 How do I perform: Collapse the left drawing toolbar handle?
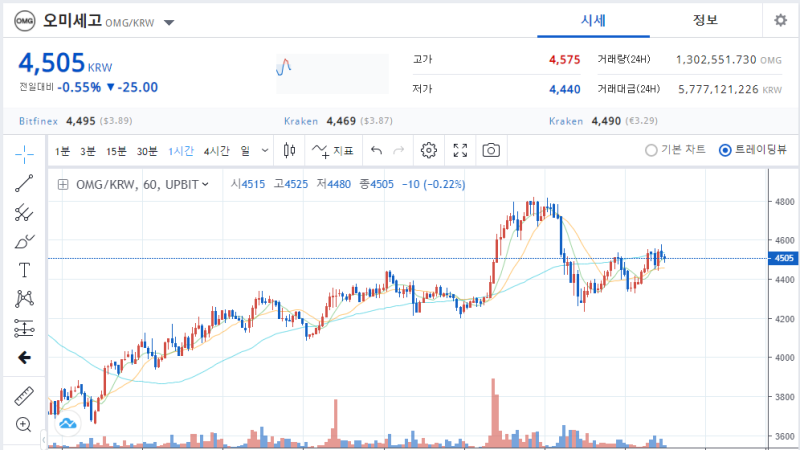point(44,439)
